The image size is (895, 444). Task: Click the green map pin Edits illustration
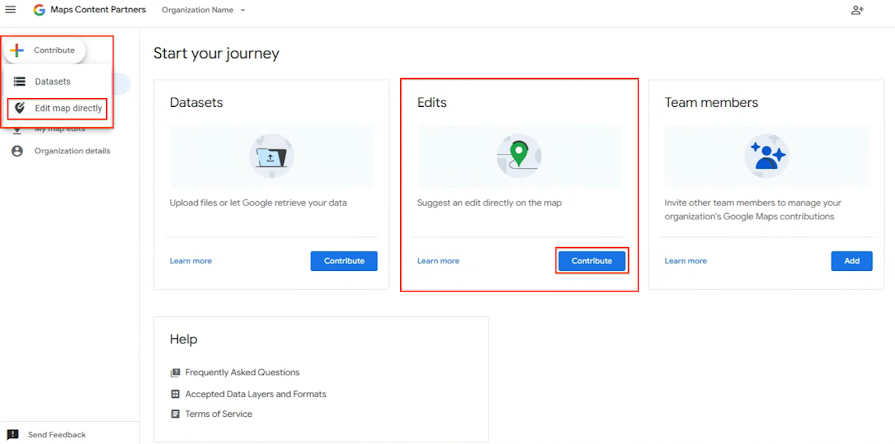[x=518, y=156]
